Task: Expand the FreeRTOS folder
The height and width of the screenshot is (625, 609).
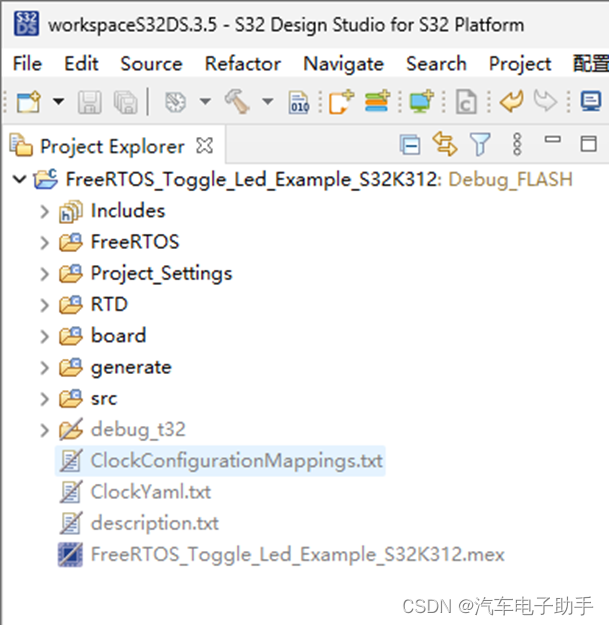Action: [x=44, y=243]
